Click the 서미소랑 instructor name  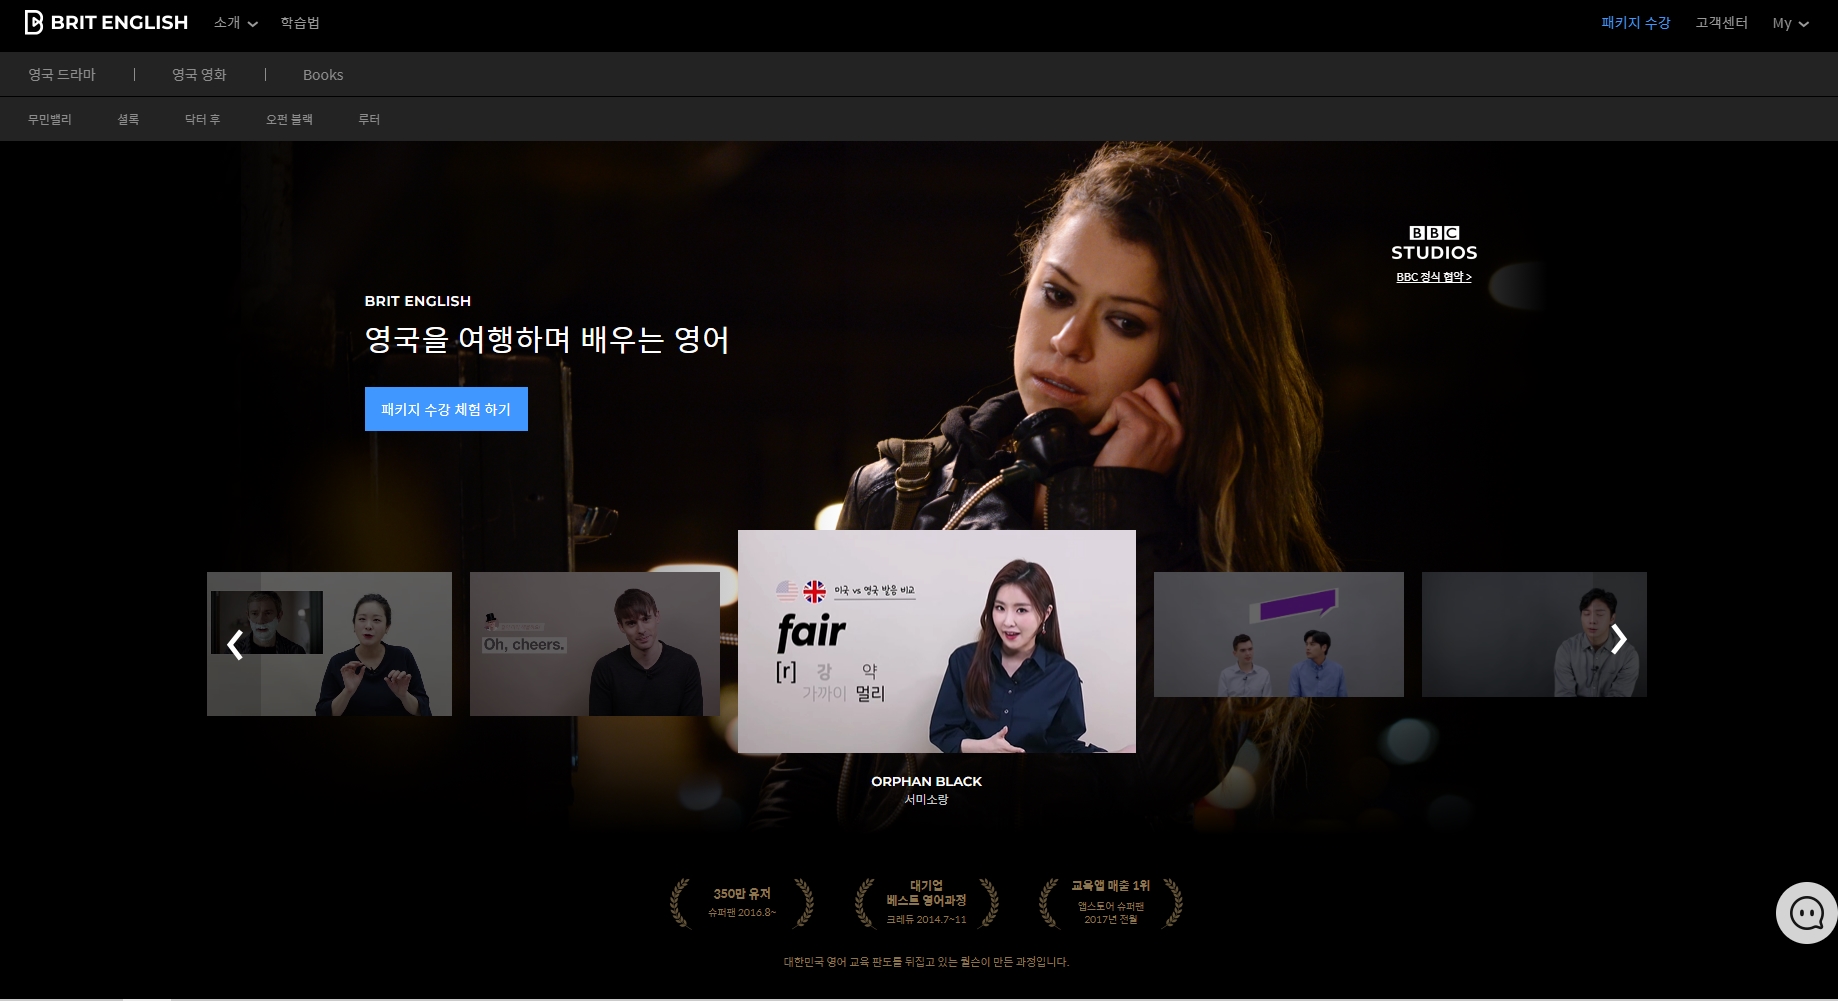coord(926,800)
